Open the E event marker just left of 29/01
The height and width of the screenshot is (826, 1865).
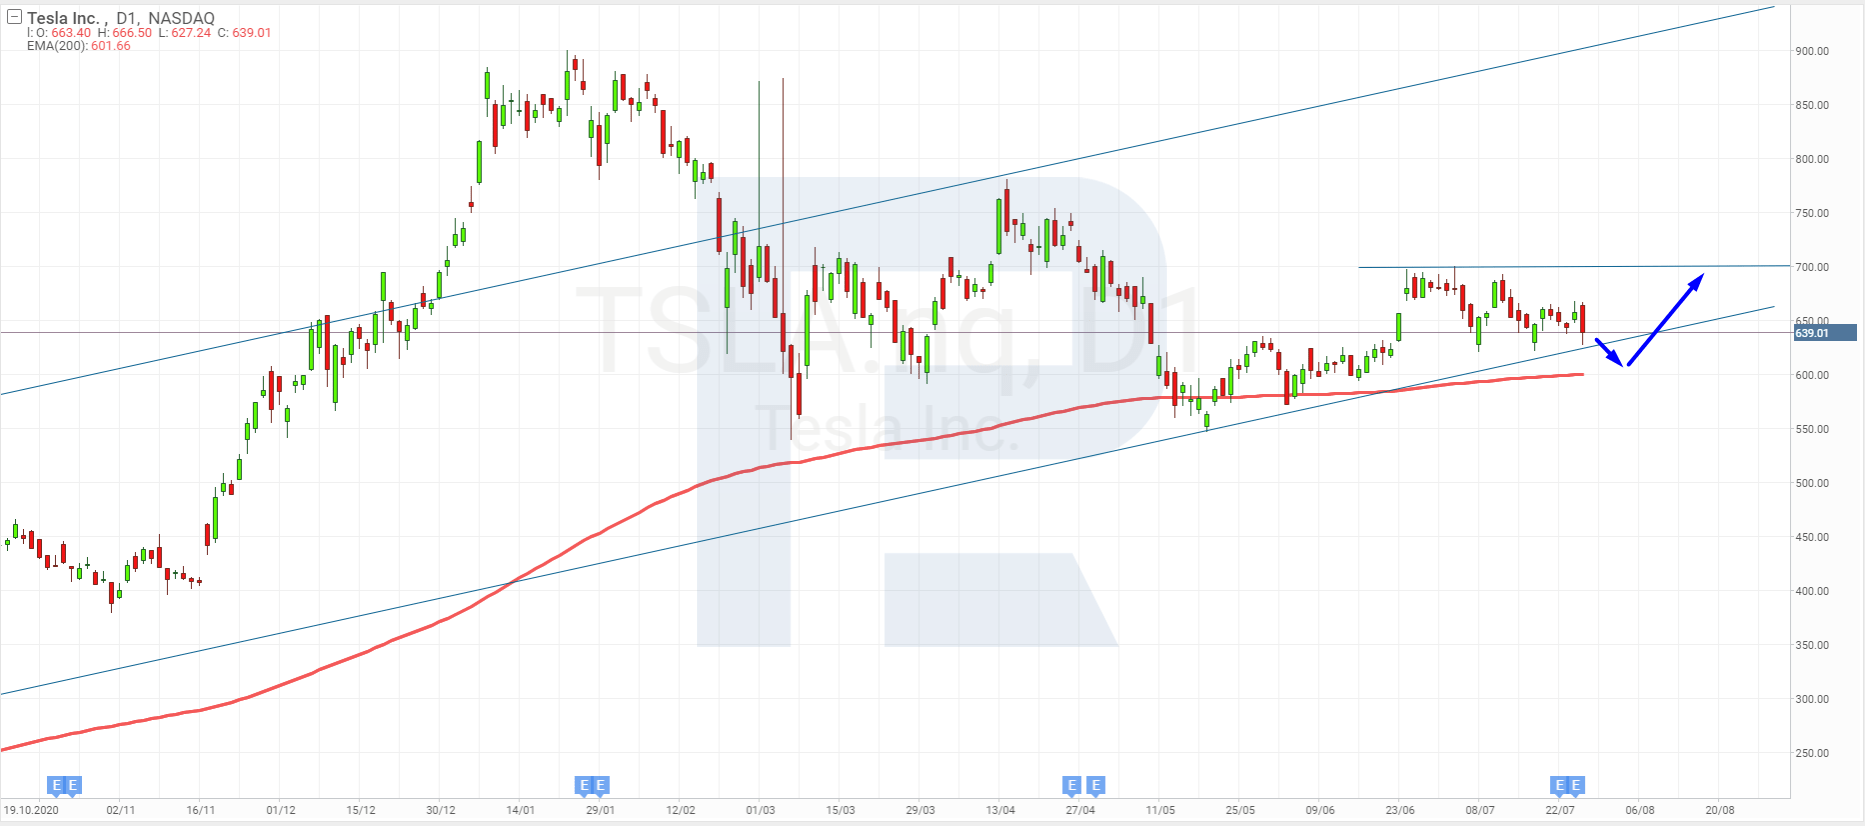[x=584, y=785]
